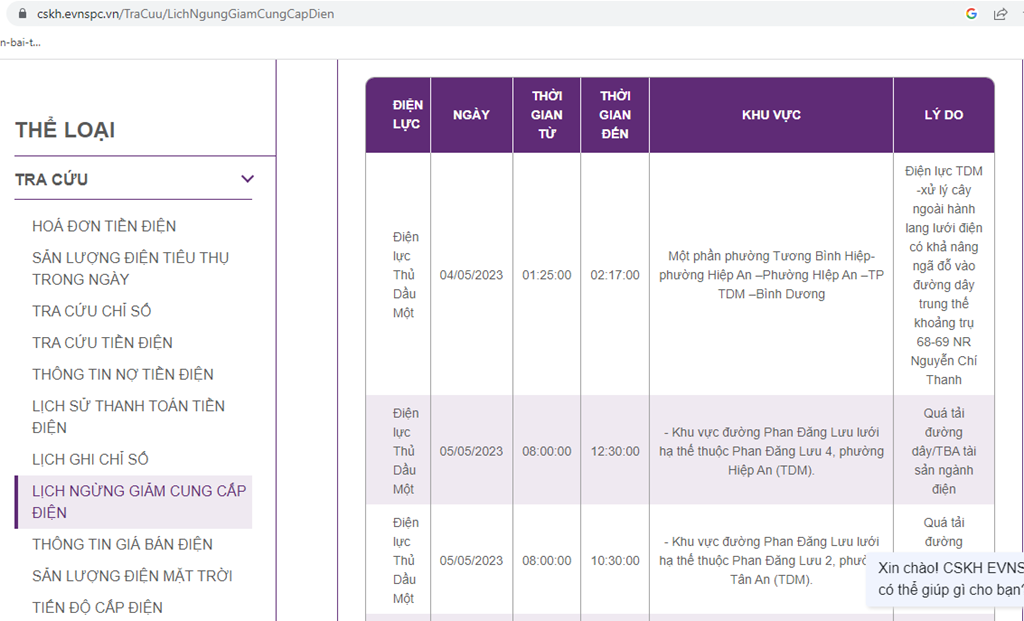Click 08:00:00 start time in 12:30:00 row
Screen dimensions: 1024x621
[547, 451]
